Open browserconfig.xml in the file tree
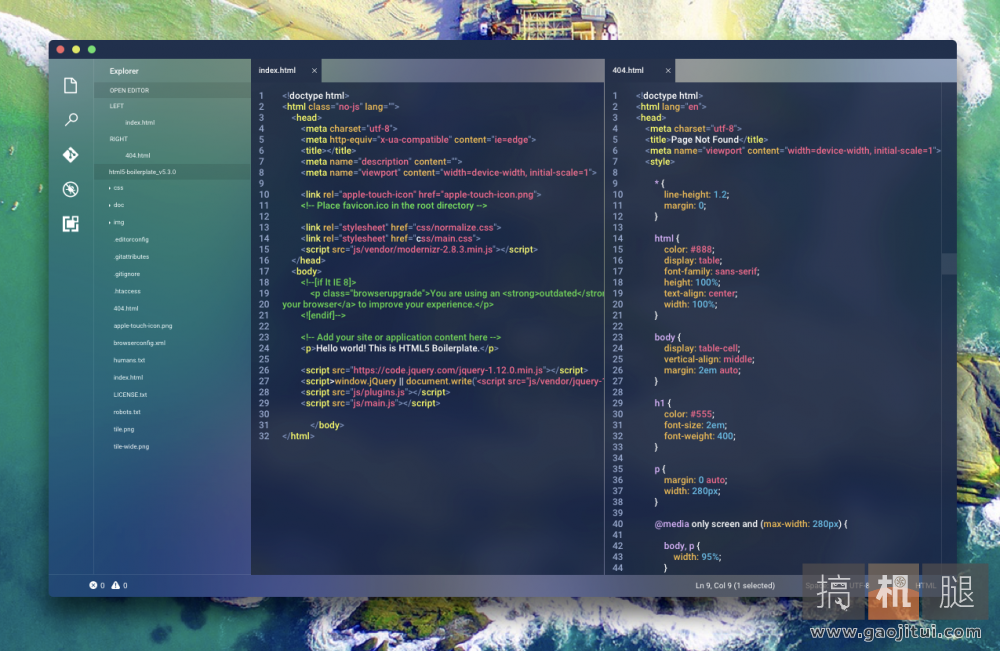This screenshot has width=1000, height=651. click(139, 343)
